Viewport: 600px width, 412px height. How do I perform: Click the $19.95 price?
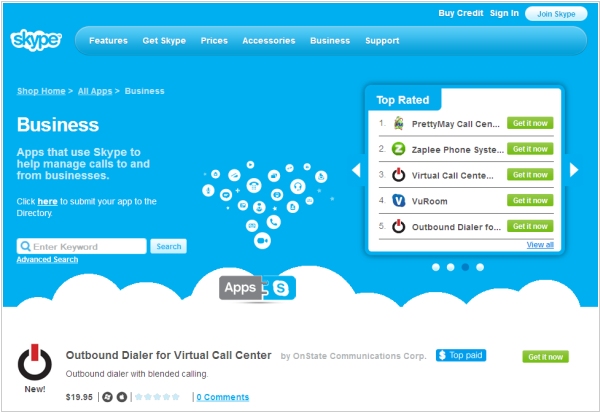(x=79, y=397)
